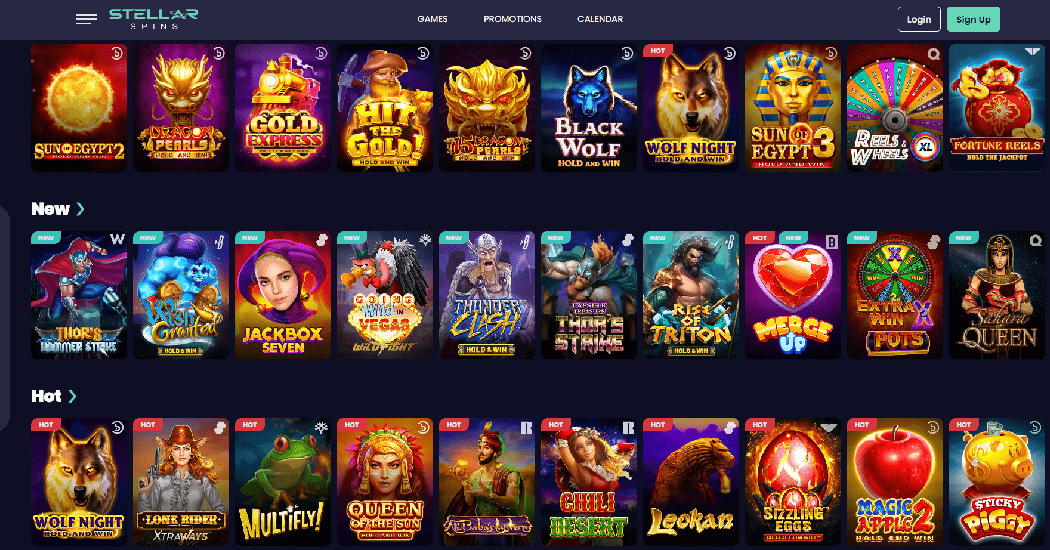Click the Sign Up button
Screen dimensions: 1050x550
click(x=973, y=19)
